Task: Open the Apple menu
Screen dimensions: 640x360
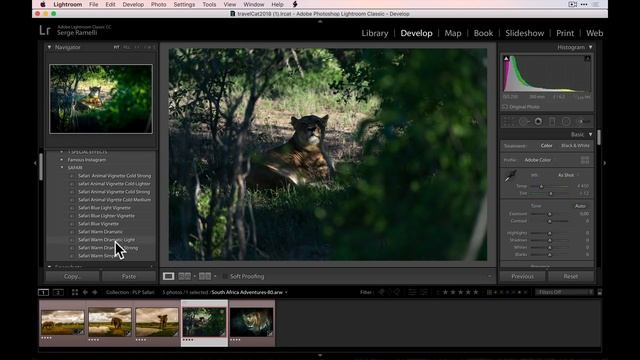Action: point(43,4)
